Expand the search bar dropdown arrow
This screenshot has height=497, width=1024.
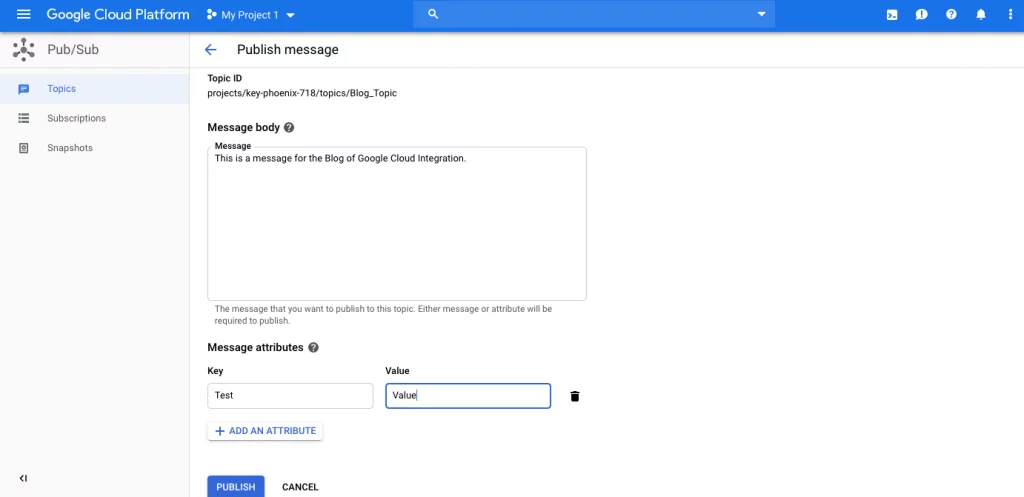(761, 14)
